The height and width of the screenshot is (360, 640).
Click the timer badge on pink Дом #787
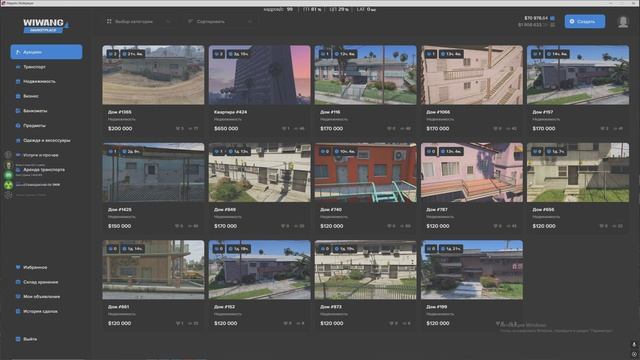click(451, 151)
